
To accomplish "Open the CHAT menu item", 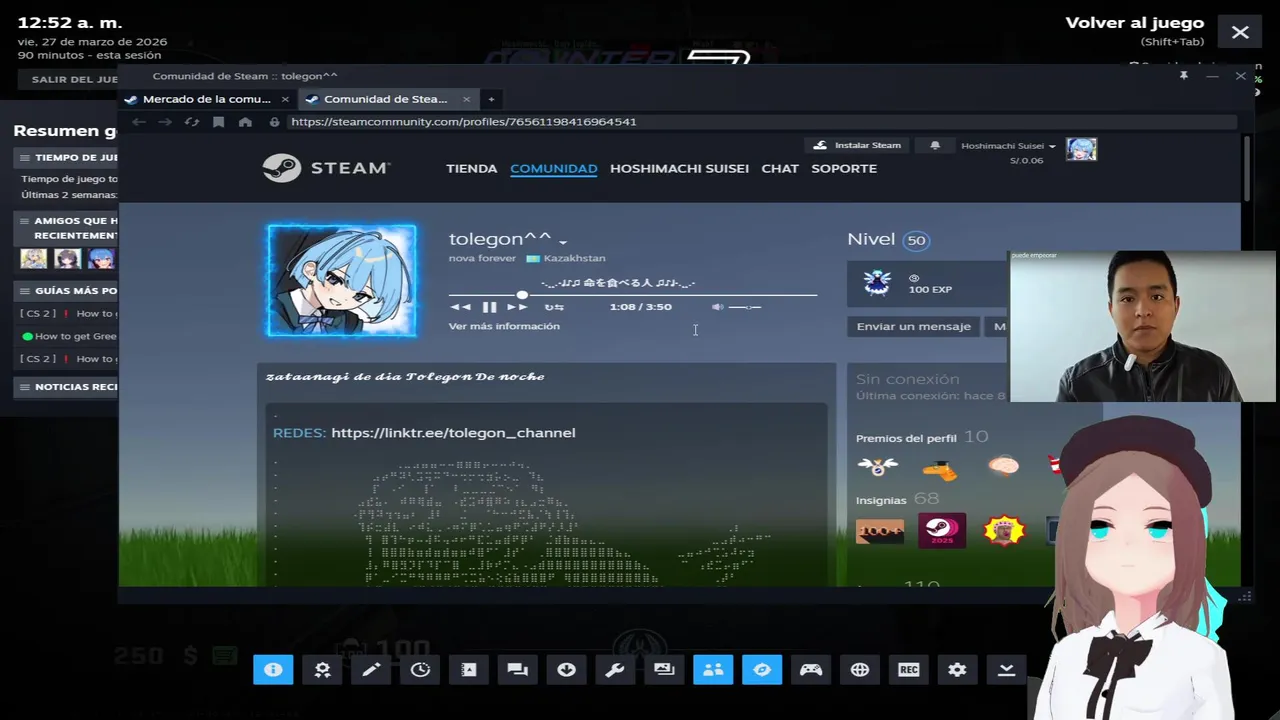I will tap(780, 168).
